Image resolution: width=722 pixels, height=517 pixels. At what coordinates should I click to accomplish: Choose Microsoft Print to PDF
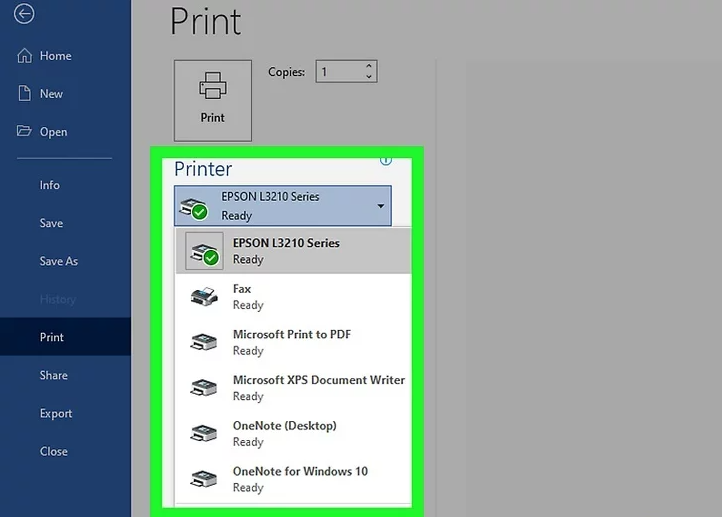point(293,342)
